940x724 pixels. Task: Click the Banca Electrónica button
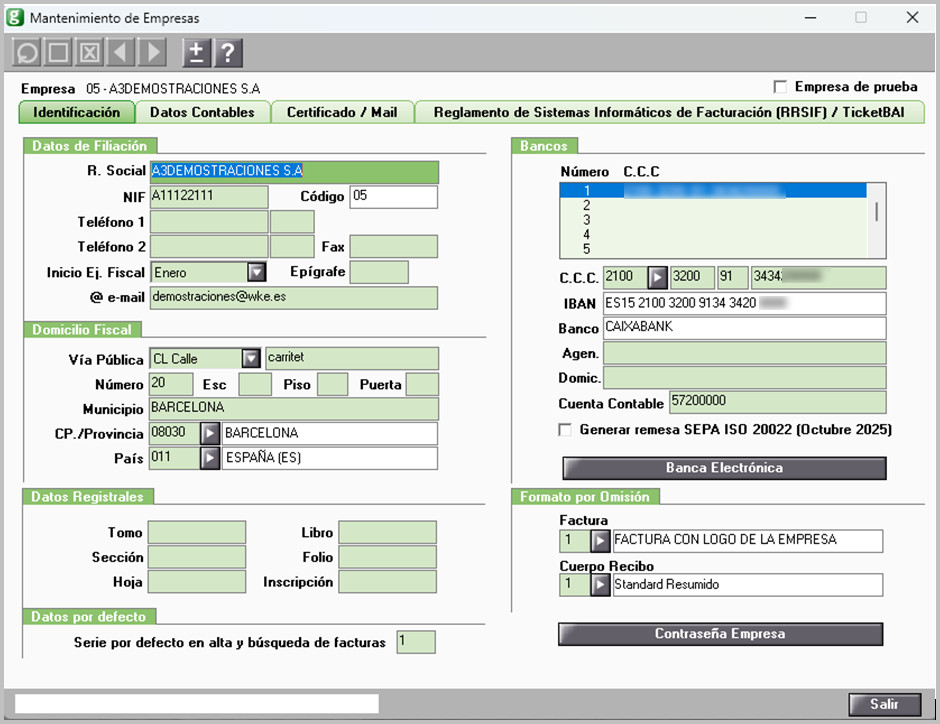click(724, 468)
